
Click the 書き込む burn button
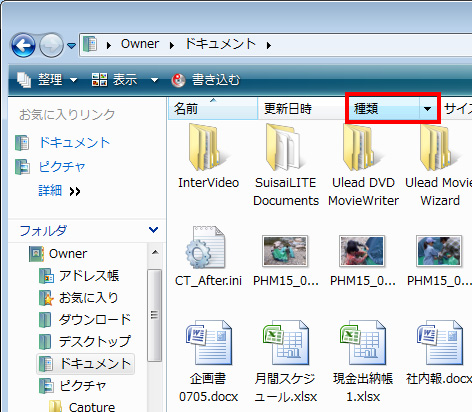pos(206,80)
